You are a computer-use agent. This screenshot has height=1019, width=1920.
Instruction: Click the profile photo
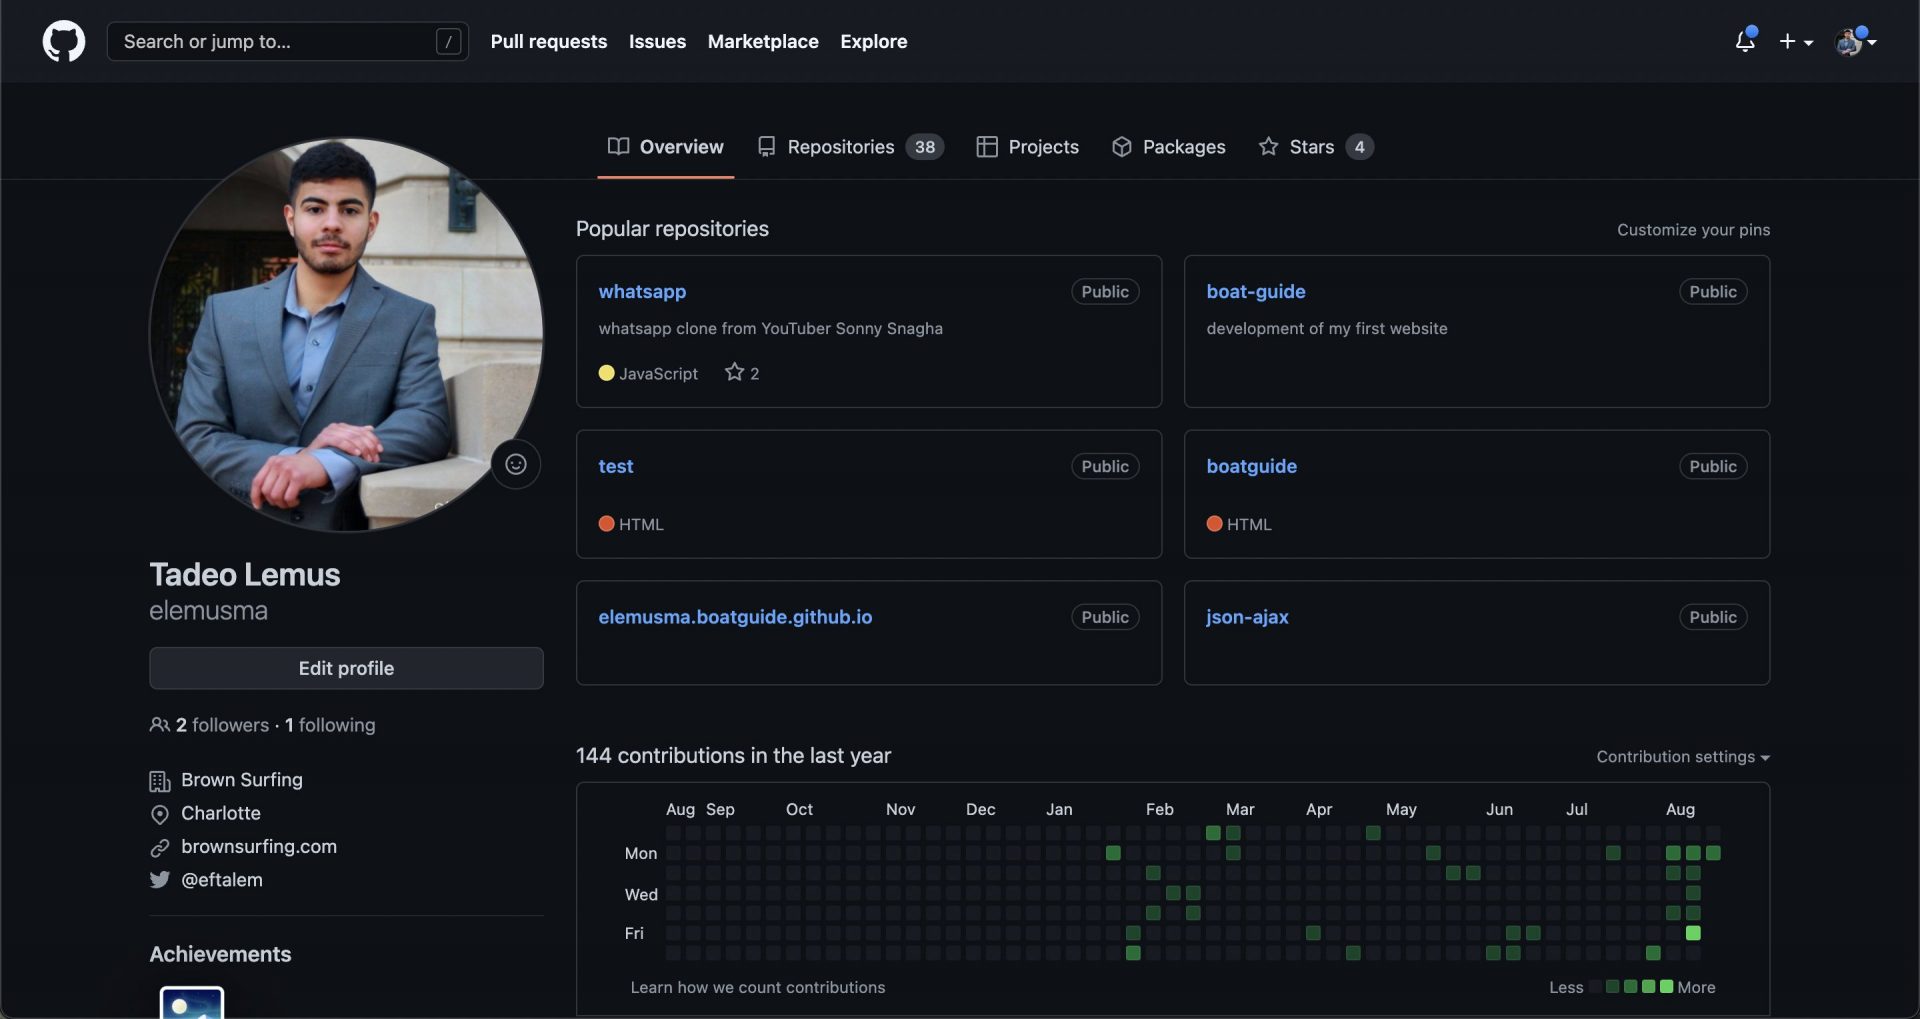(x=346, y=335)
